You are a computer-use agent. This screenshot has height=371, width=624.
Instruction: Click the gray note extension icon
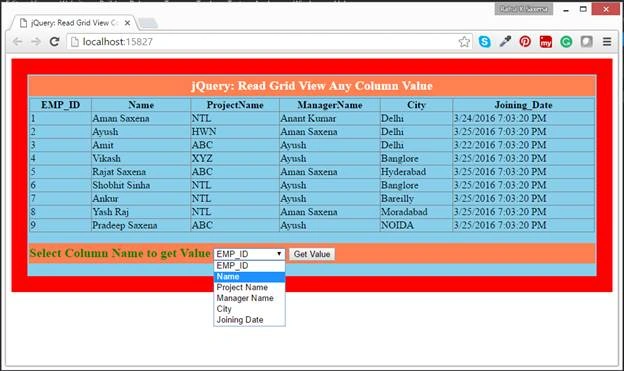coord(586,41)
